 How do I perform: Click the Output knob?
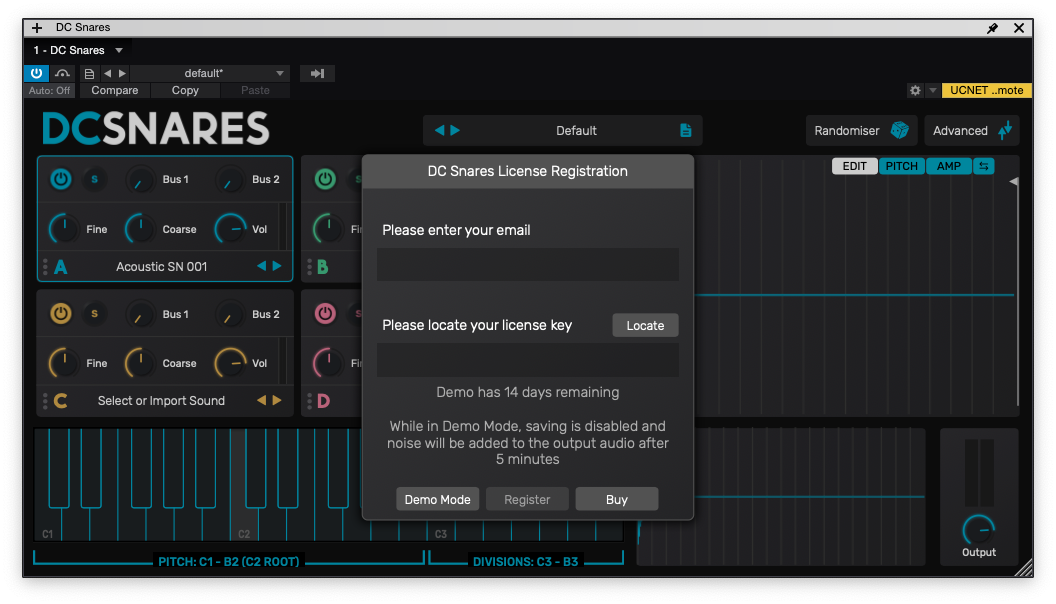click(x=979, y=531)
